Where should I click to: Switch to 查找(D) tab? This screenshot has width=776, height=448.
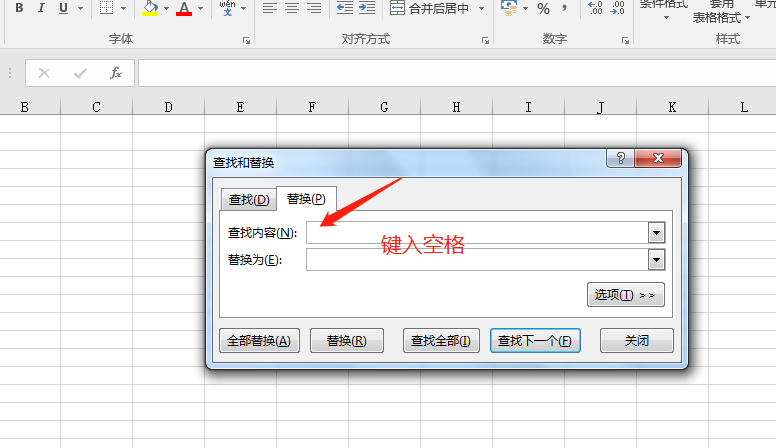coord(249,199)
